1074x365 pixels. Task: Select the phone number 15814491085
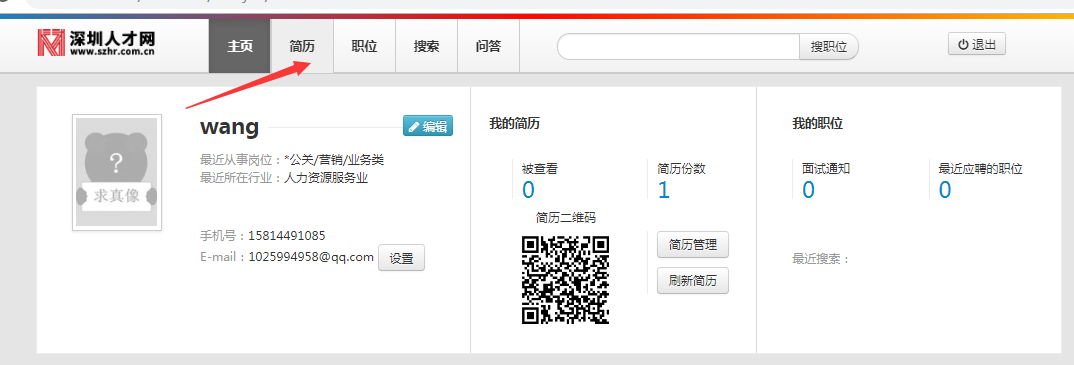coord(286,236)
